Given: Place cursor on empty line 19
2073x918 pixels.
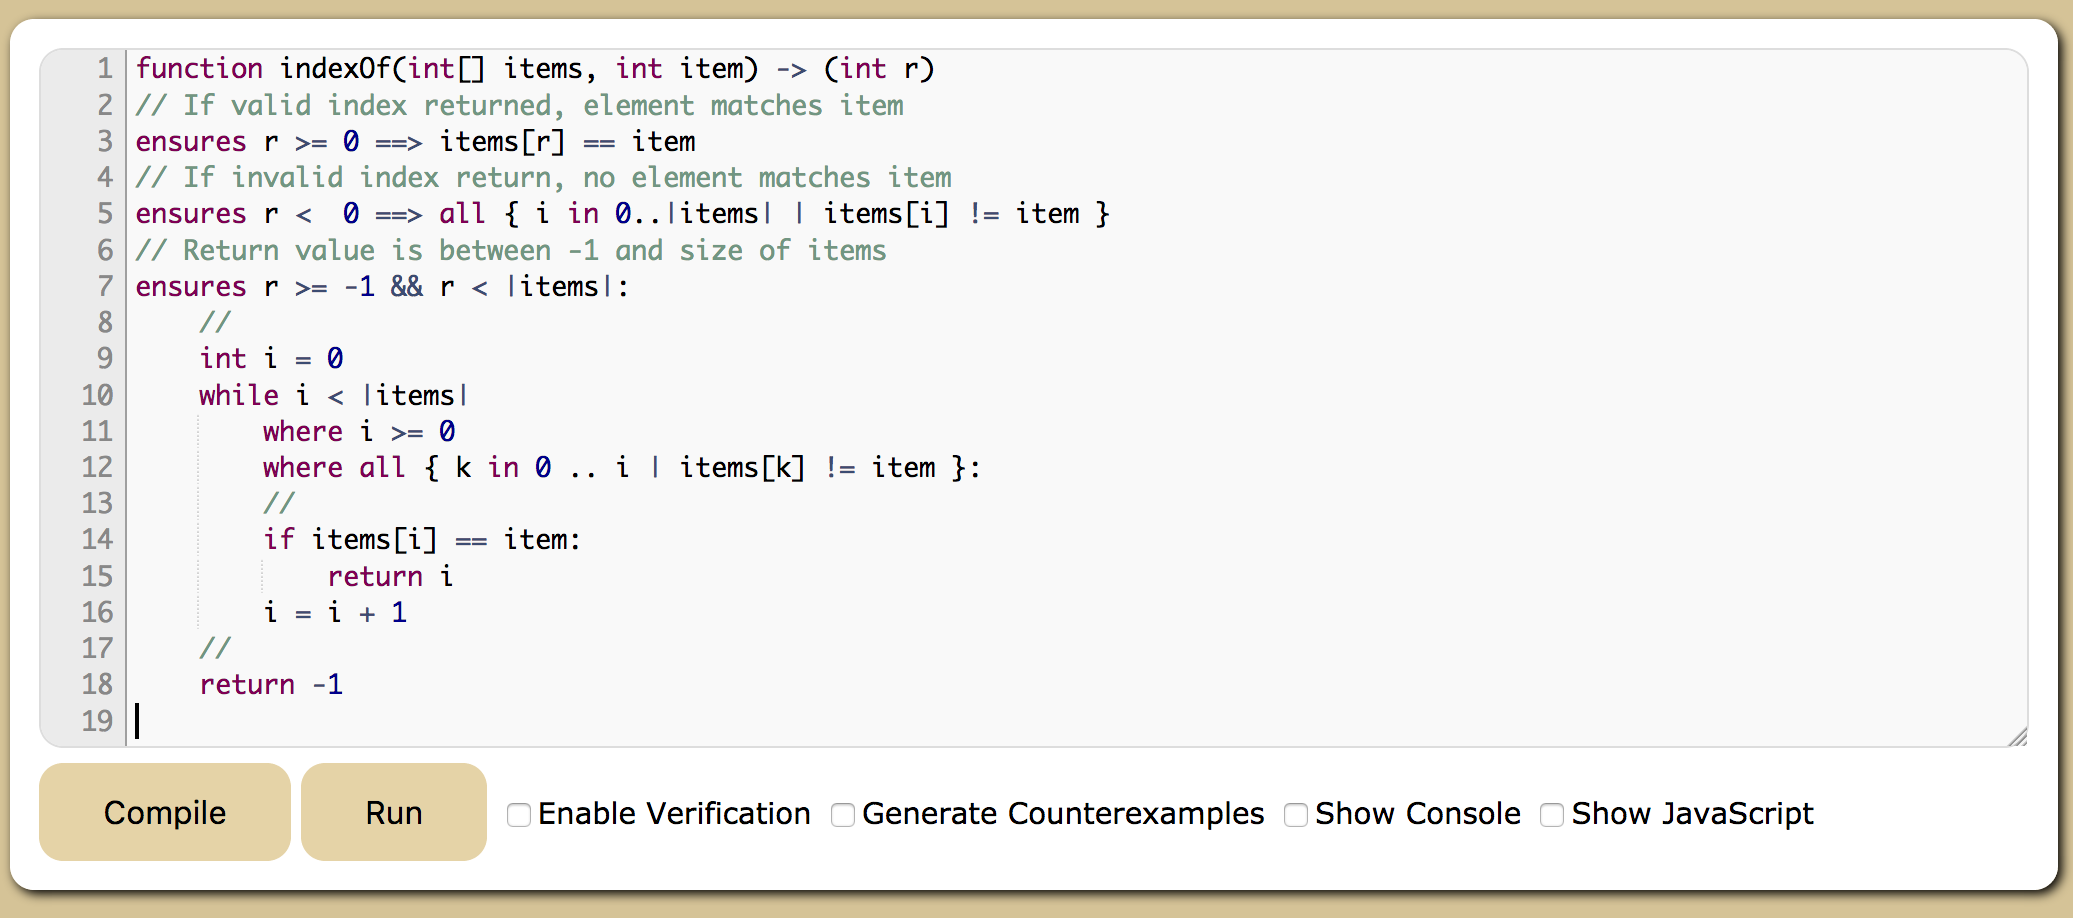Looking at the screenshot, I should tap(1076, 721).
